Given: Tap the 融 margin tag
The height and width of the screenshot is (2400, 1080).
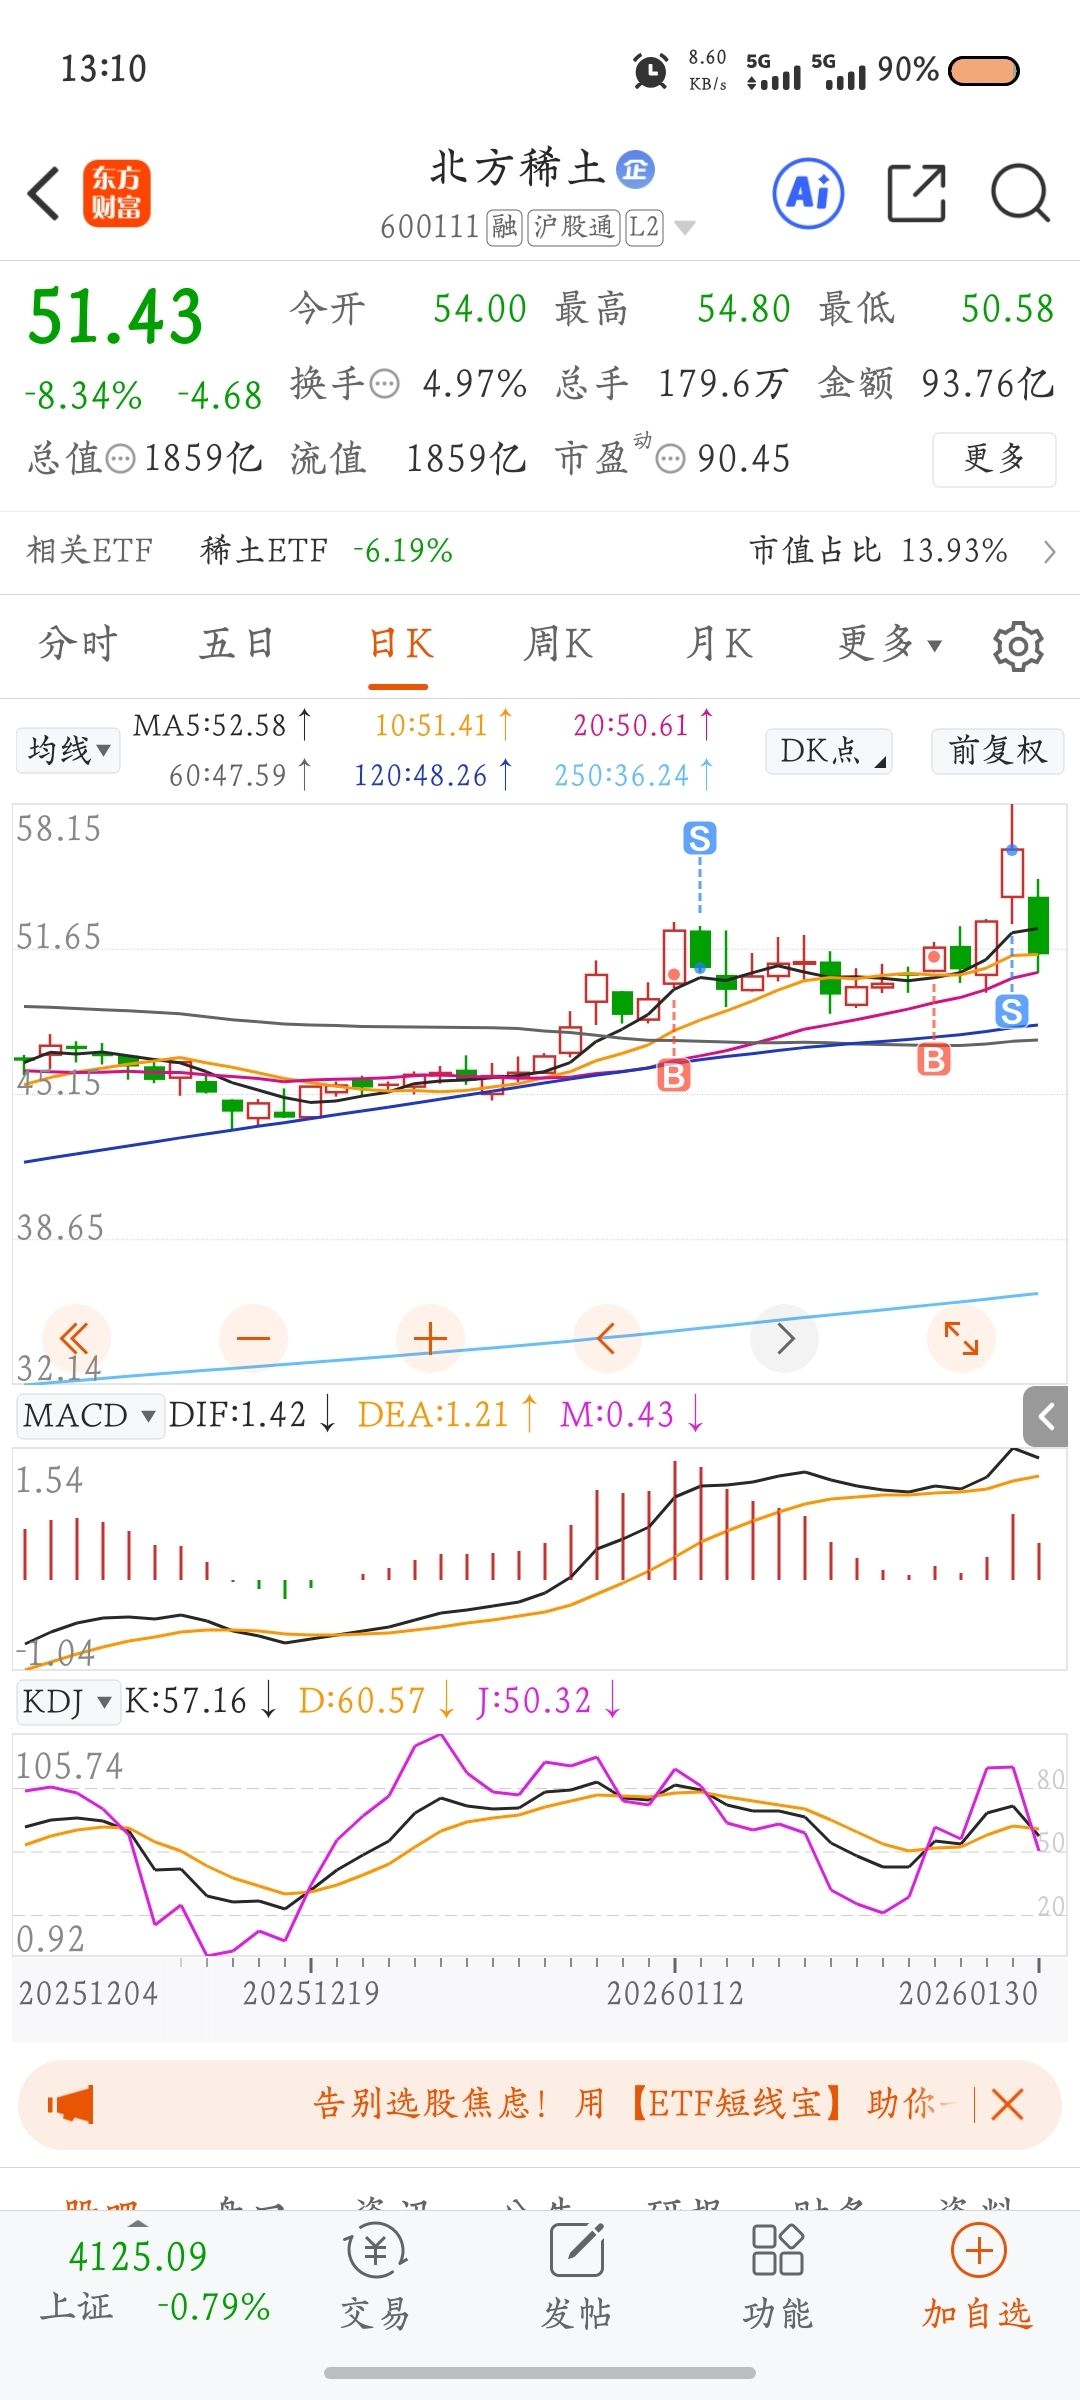Looking at the screenshot, I should coord(504,228).
